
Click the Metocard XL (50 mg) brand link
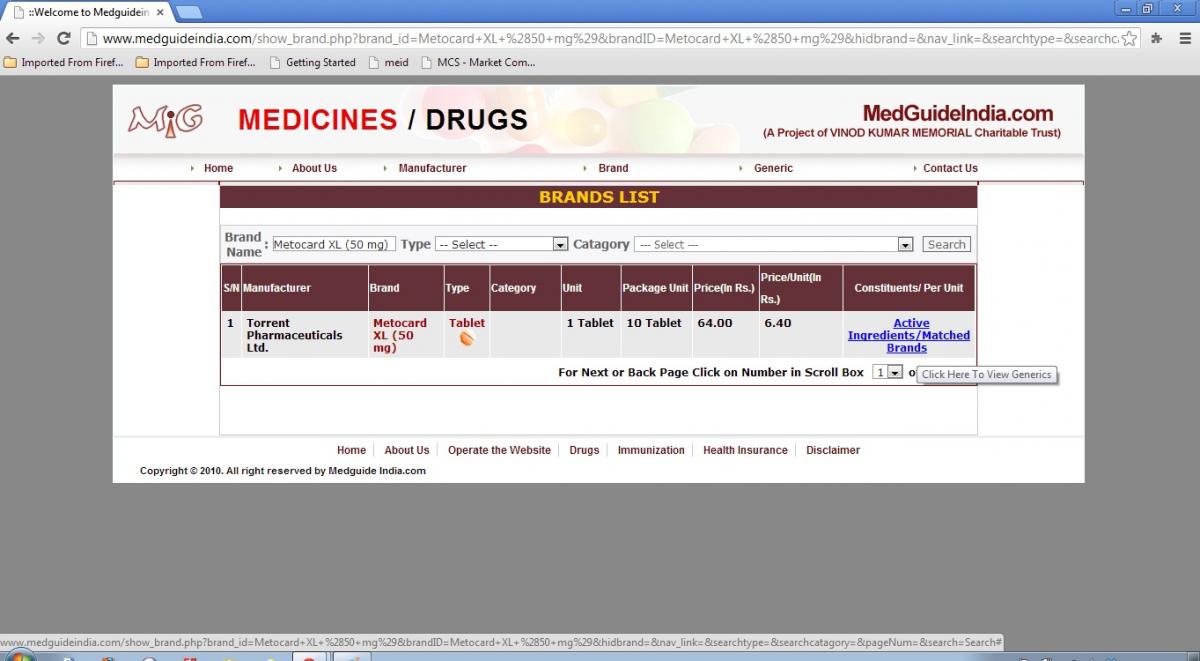(399, 335)
